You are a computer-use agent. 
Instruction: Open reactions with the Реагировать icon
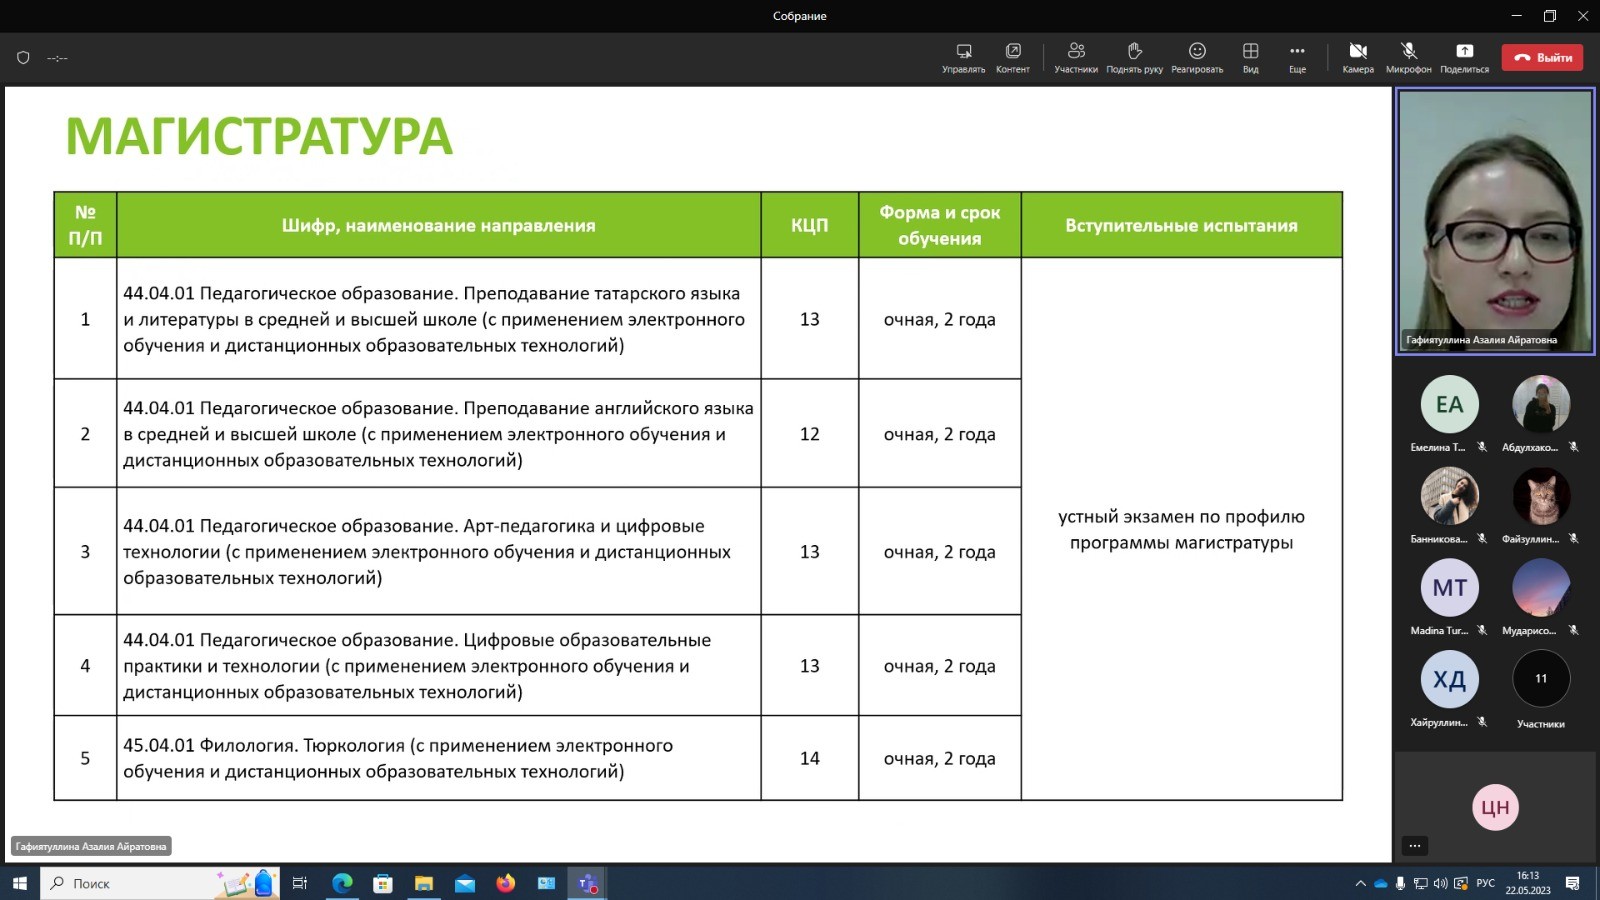[1196, 57]
